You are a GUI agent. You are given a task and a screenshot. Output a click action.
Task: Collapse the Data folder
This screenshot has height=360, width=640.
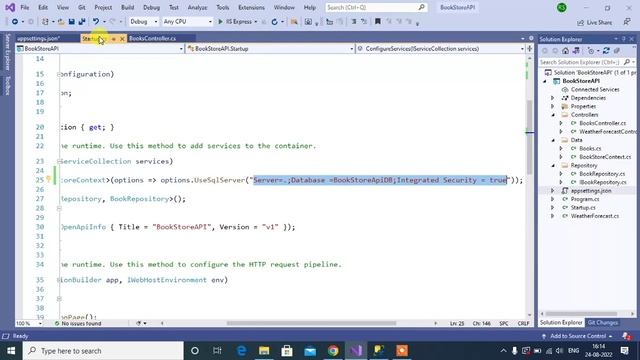(x=553, y=140)
